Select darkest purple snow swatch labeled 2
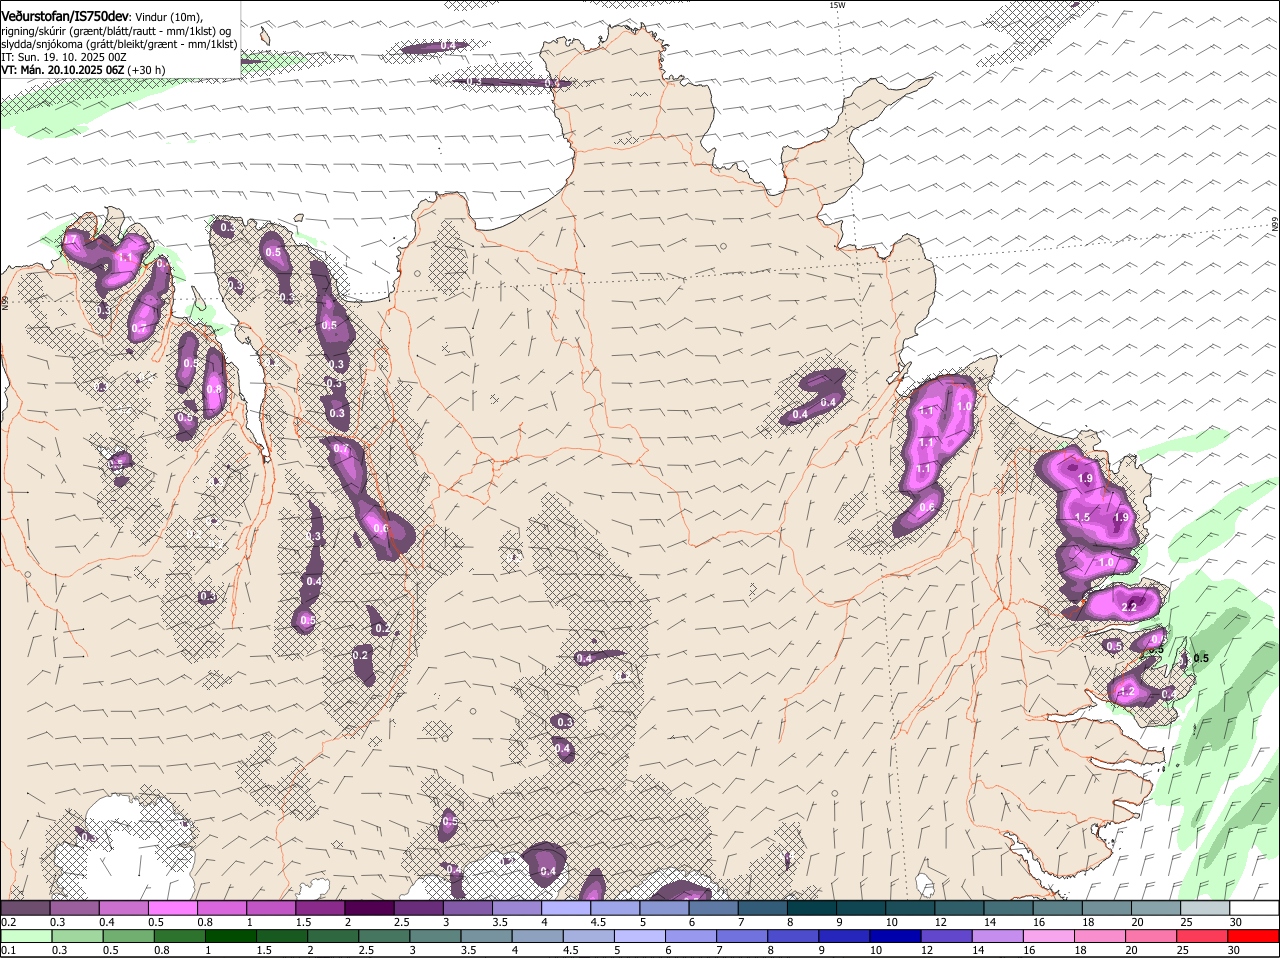Screen dimensions: 1280x958 [368, 908]
